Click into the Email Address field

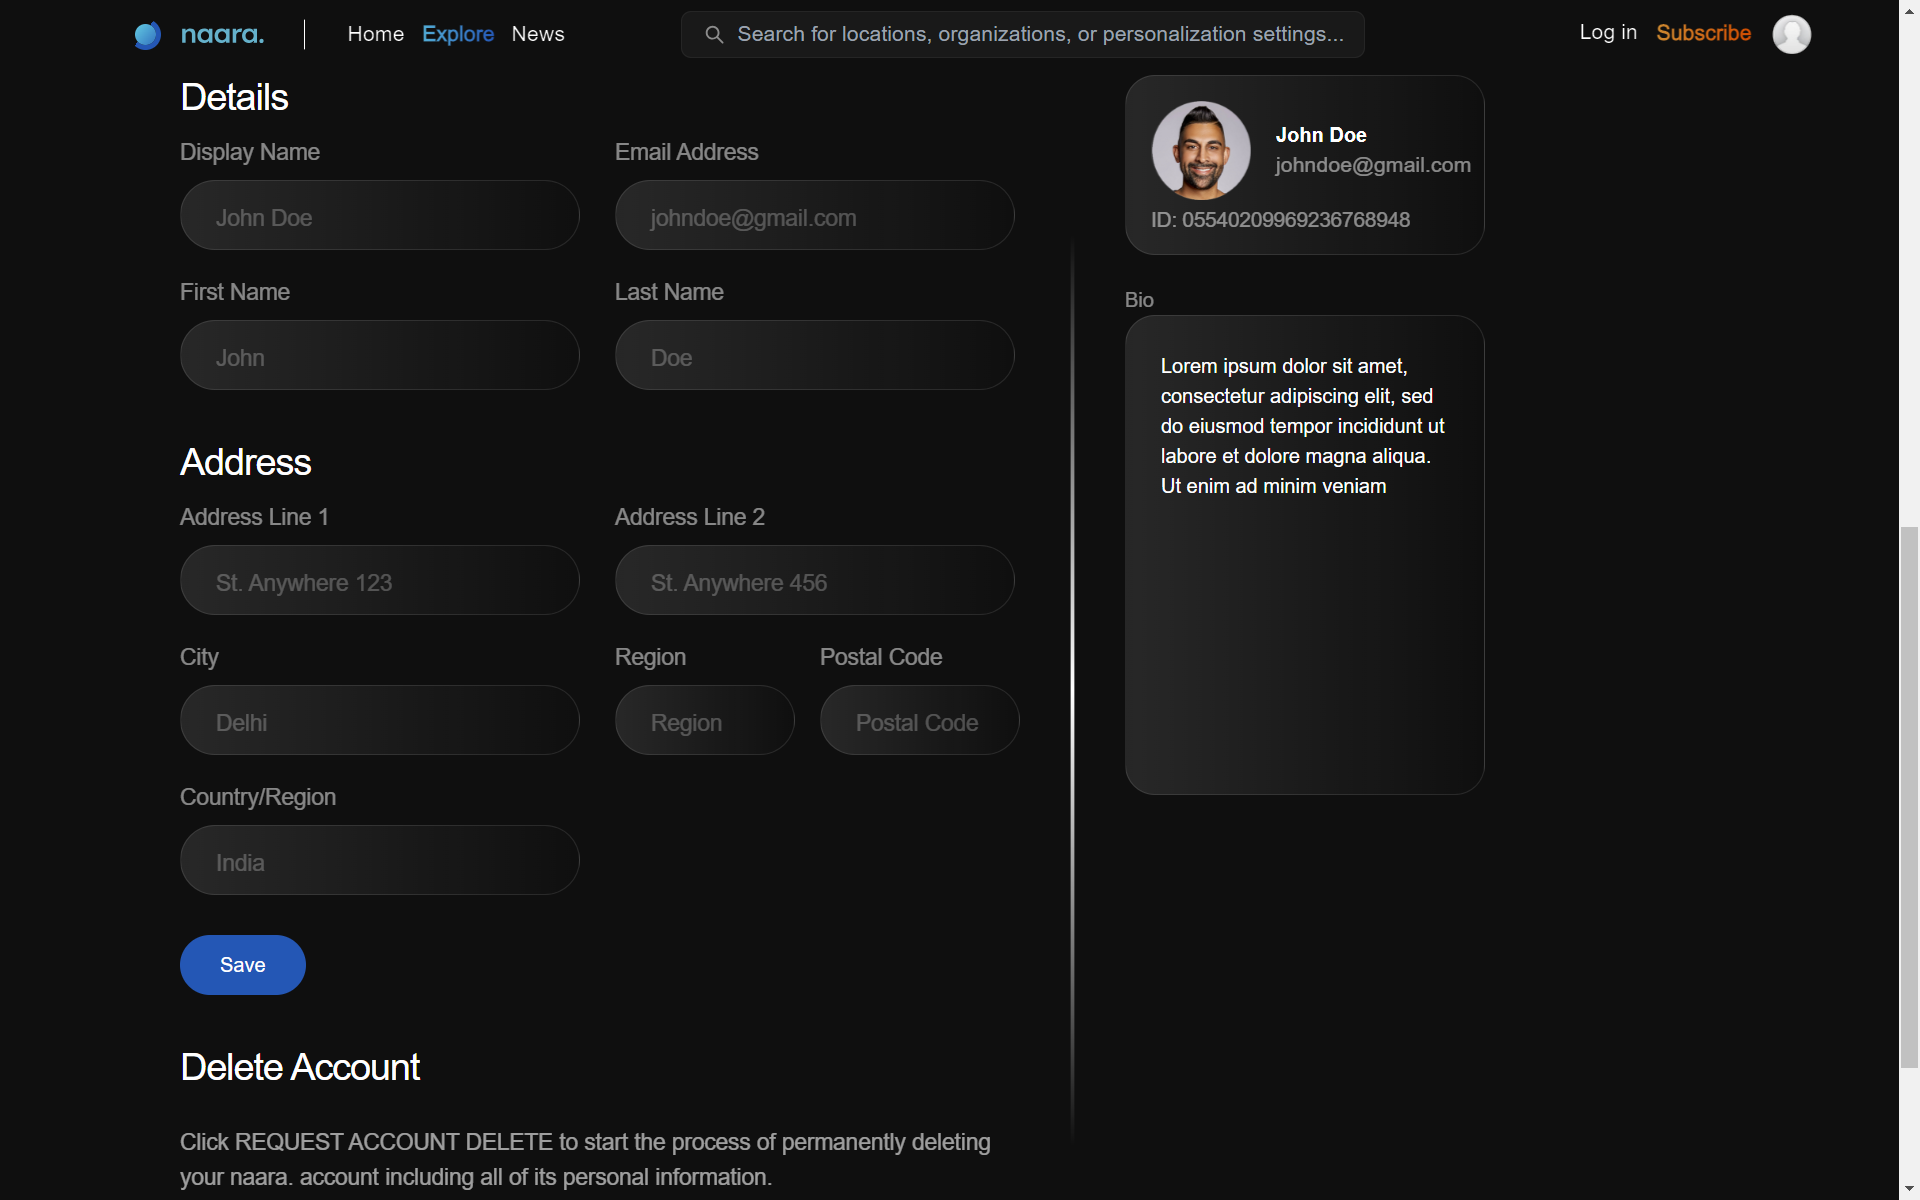click(x=814, y=216)
